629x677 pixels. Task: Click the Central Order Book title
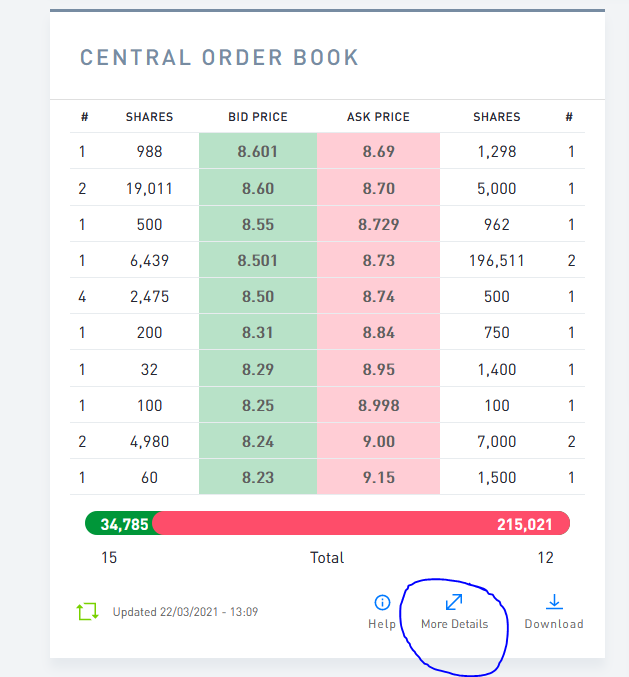pyautogui.click(x=219, y=57)
